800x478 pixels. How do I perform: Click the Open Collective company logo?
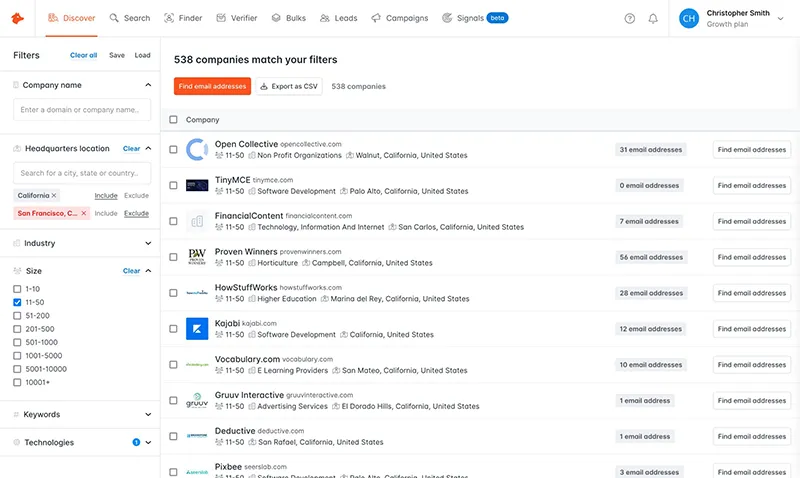197,149
